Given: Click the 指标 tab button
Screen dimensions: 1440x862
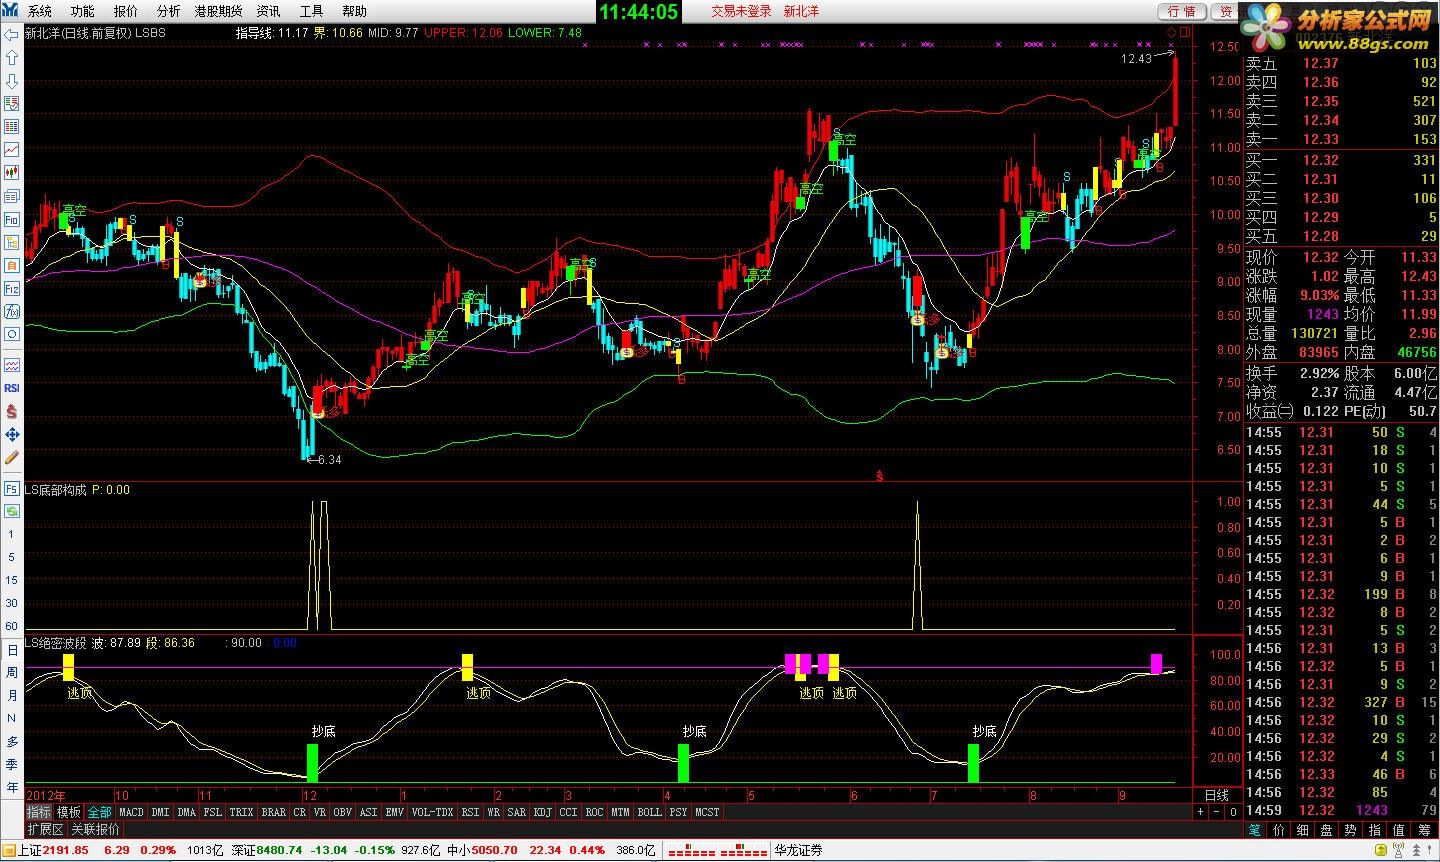Looking at the screenshot, I should (39, 813).
